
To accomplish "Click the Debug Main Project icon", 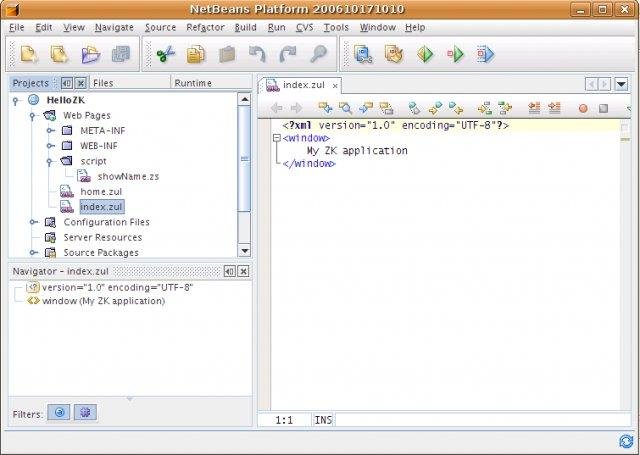I will (x=455, y=54).
